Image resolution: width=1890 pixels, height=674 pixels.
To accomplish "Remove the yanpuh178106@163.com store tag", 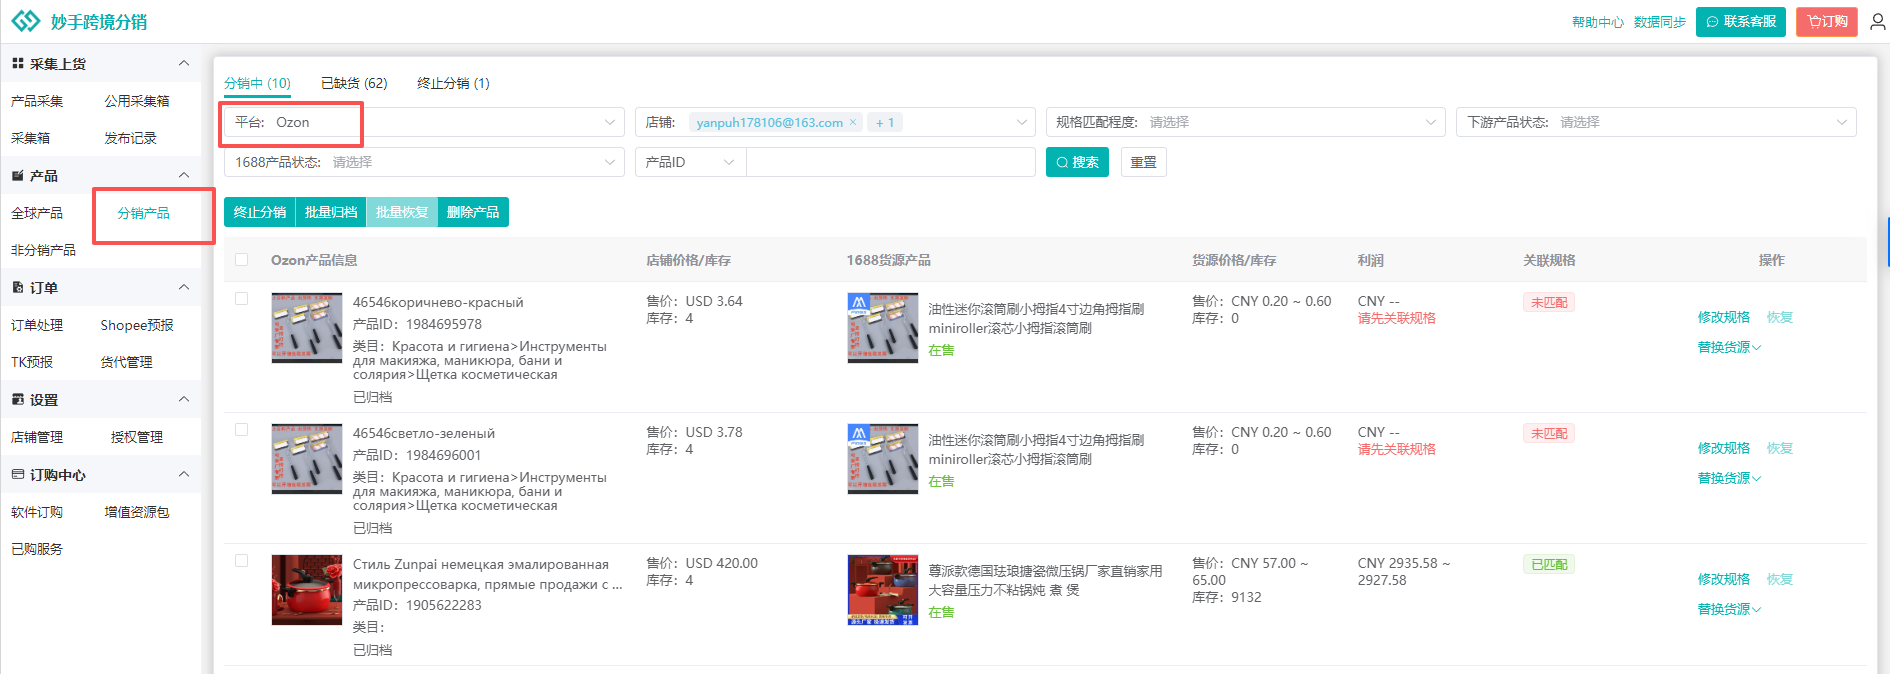I will click(x=853, y=122).
